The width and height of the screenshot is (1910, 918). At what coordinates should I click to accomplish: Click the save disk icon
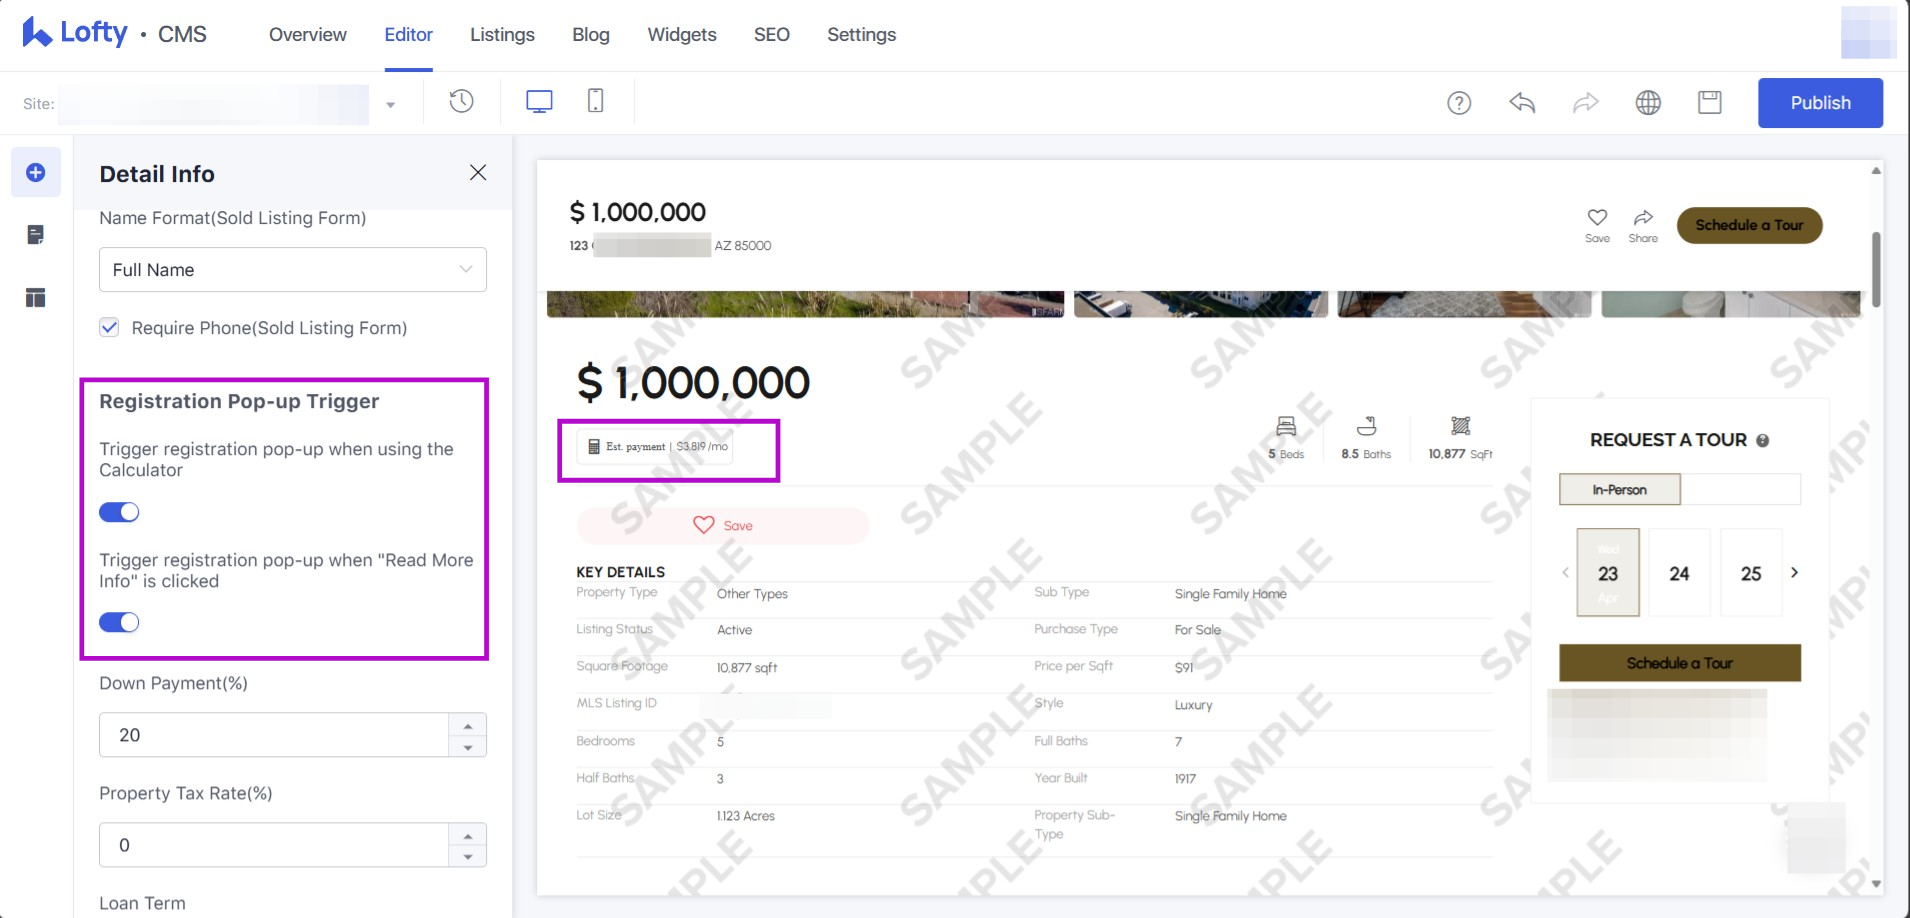point(1710,103)
